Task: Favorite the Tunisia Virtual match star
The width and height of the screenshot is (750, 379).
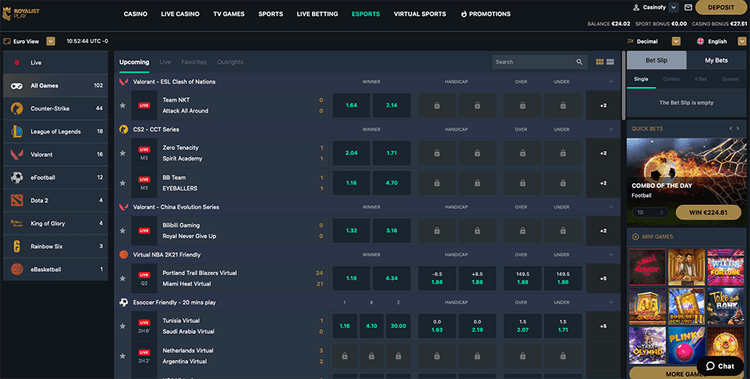Action: tap(123, 326)
